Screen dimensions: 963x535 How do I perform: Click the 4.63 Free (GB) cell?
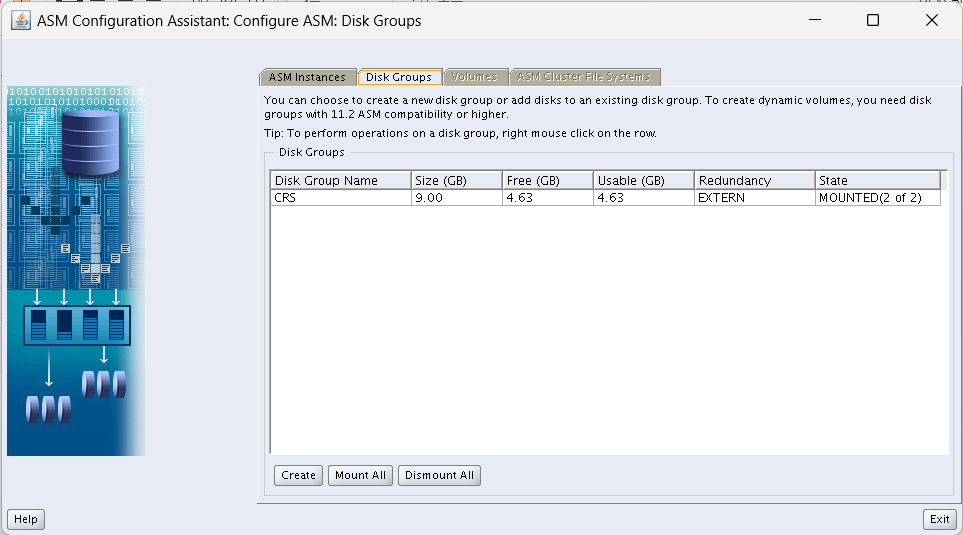point(548,197)
